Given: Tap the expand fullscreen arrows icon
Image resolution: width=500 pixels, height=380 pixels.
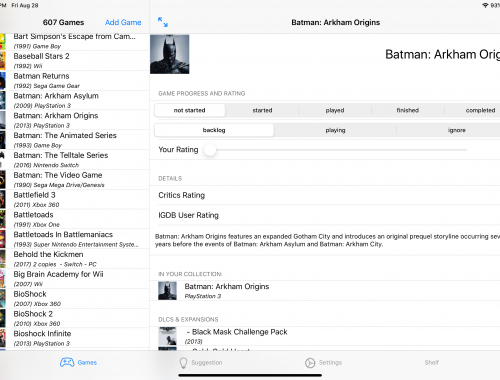Looking at the screenshot, I should coord(163,22).
